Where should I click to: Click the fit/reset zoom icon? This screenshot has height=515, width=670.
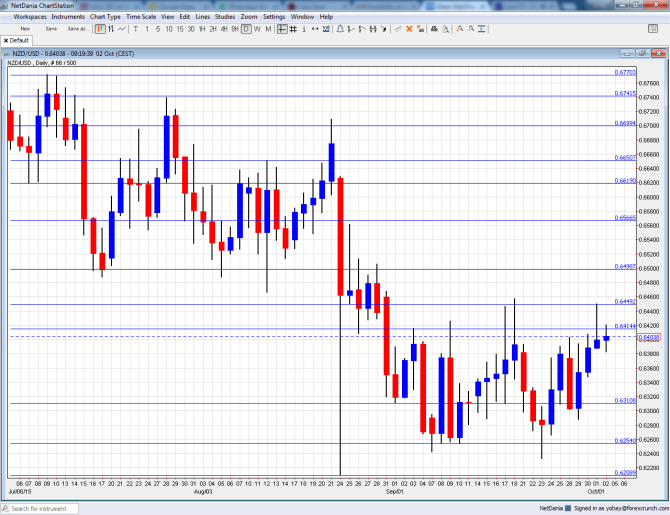(x=482, y=29)
